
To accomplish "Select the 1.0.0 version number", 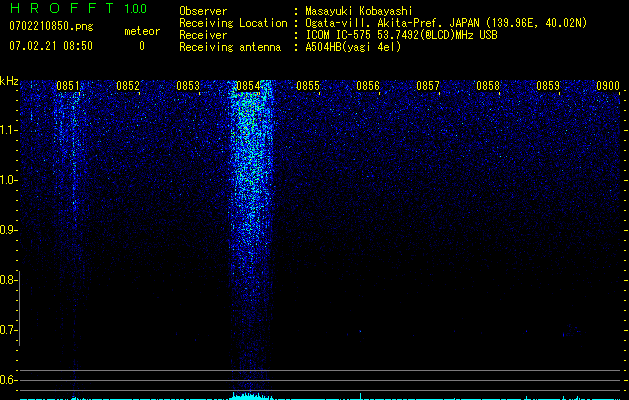I will tap(136, 9).
